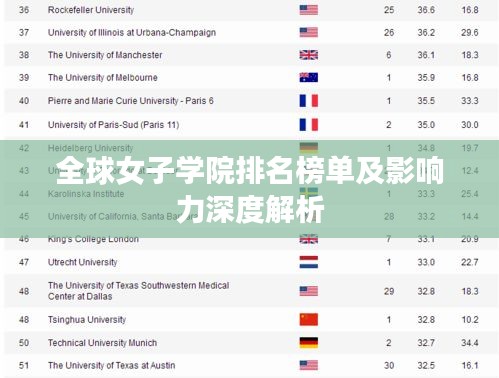Open the Rockefeller University entry
Screen dimensions: 499x378
tap(91, 10)
